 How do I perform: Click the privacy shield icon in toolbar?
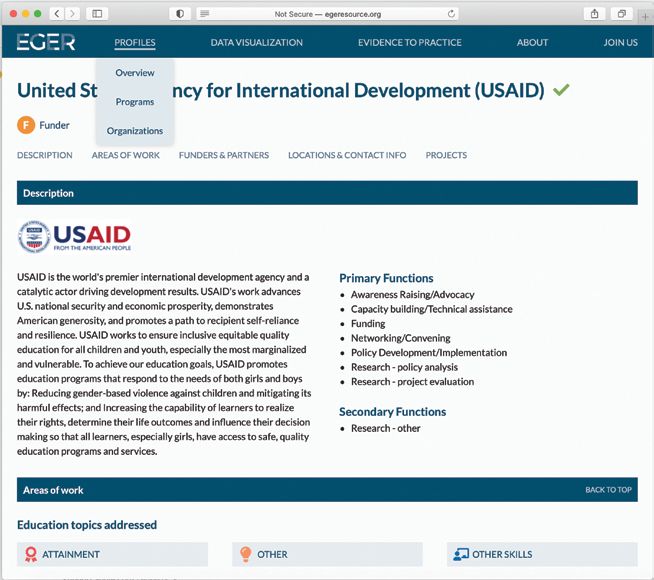coord(180,14)
